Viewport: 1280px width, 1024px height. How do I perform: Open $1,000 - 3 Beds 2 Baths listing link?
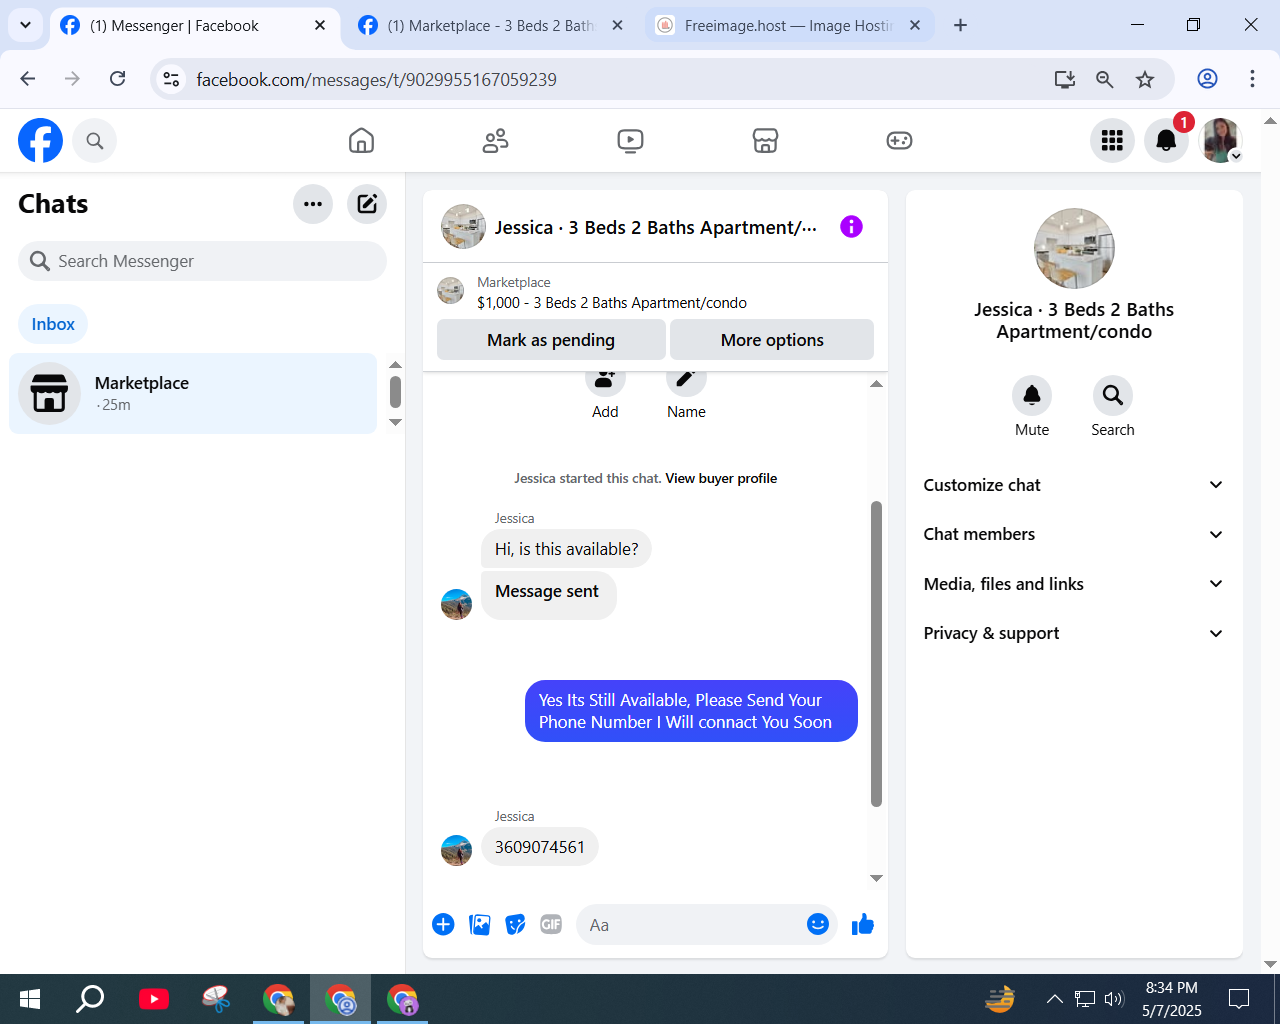612,303
